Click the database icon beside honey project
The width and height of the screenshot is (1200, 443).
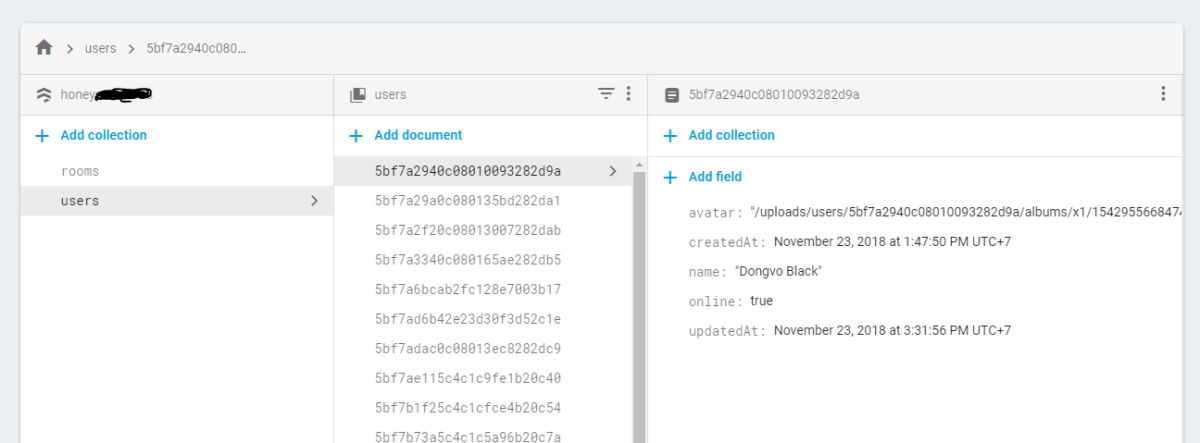tap(43, 95)
